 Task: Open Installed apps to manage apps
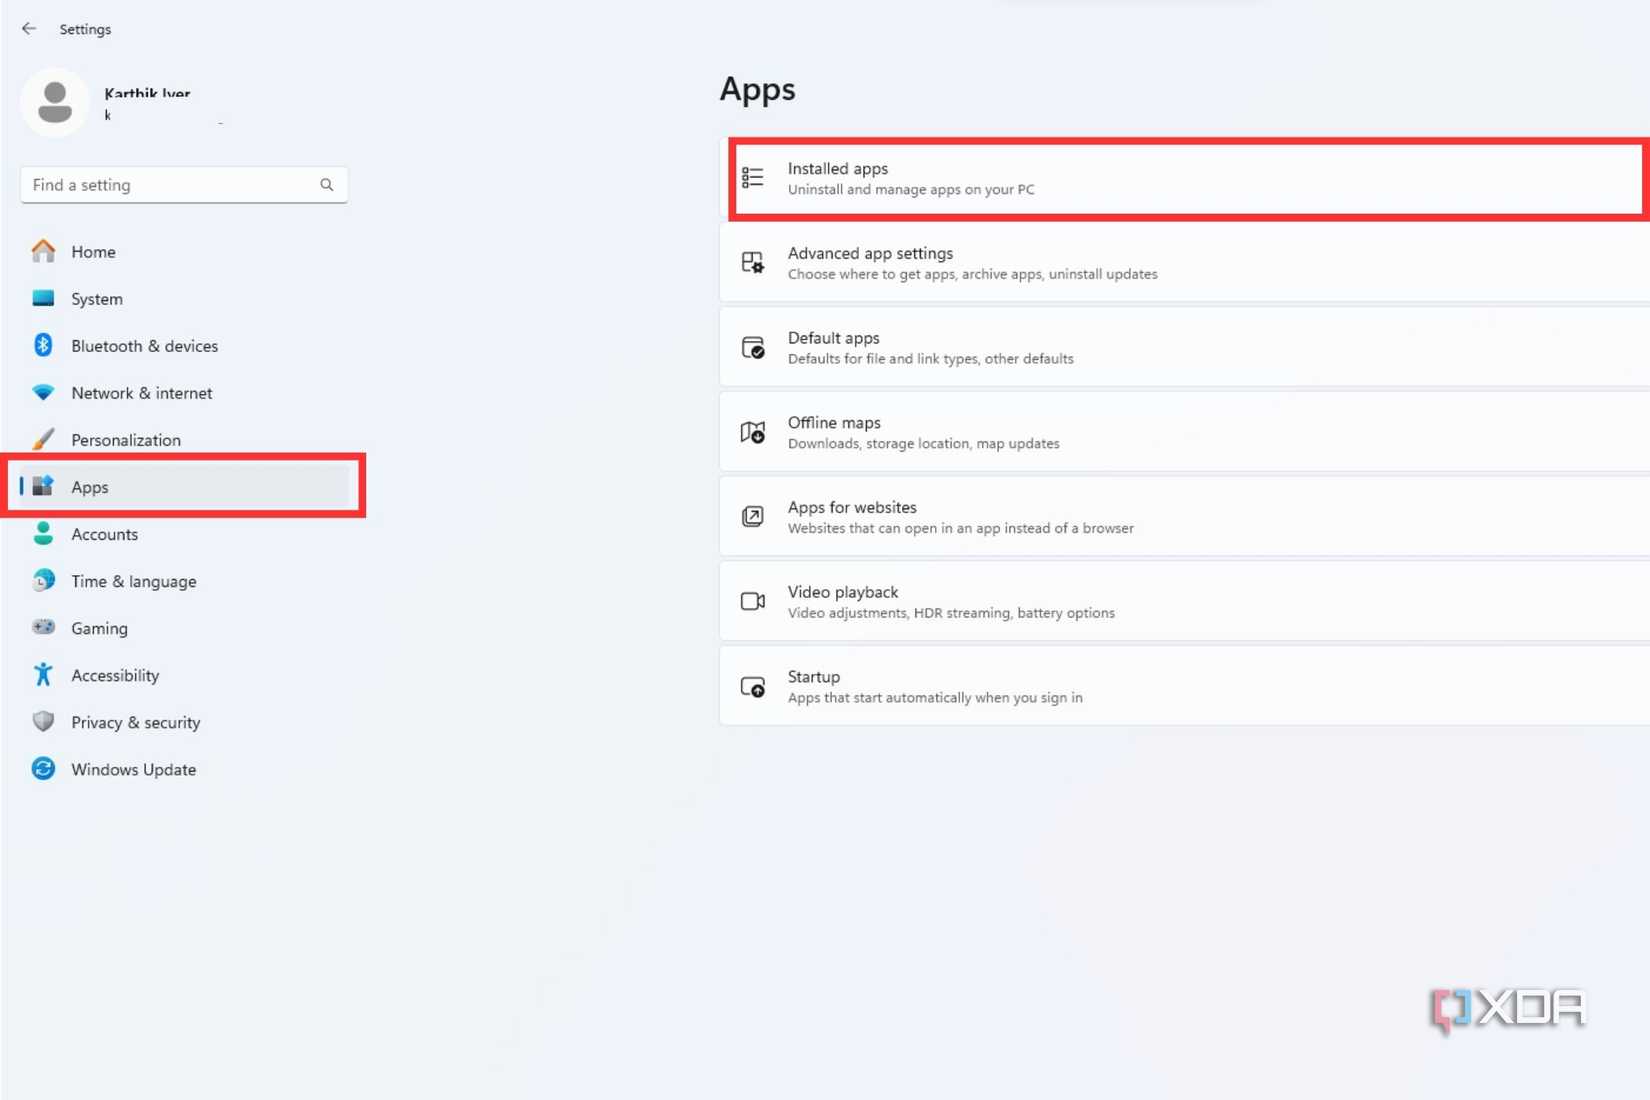(x=1185, y=178)
